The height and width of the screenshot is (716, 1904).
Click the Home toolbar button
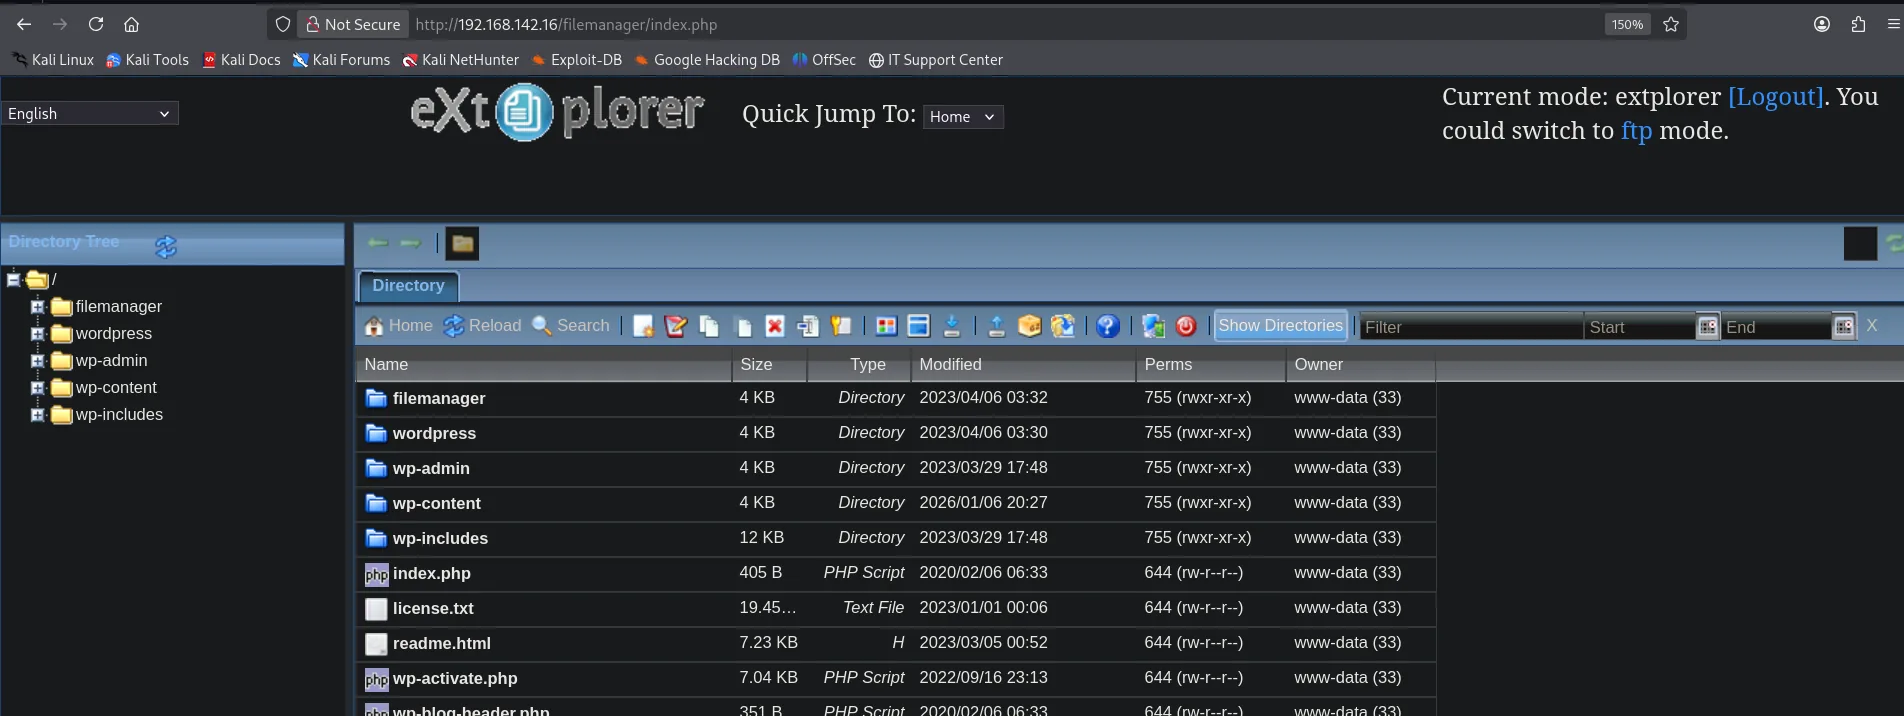pos(398,326)
